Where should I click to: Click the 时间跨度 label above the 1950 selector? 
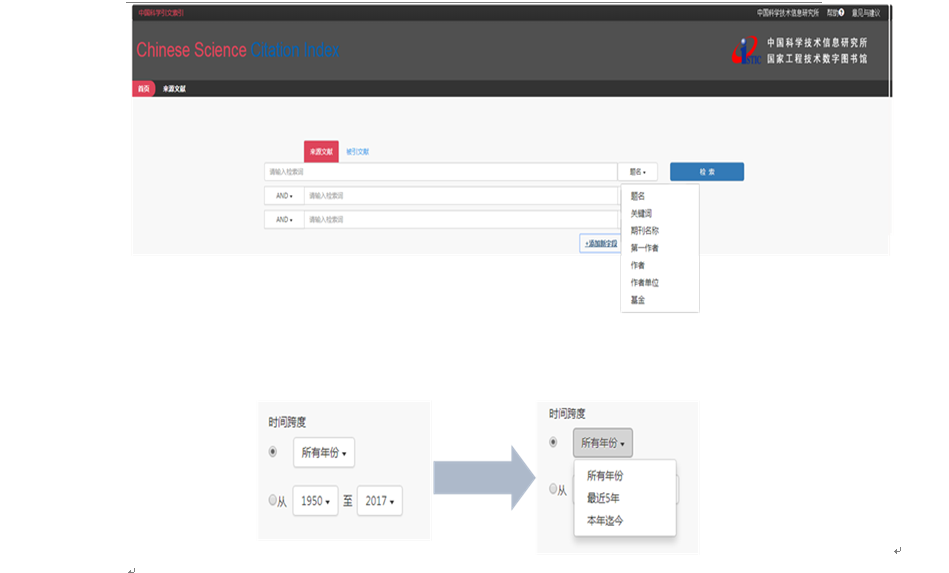[287, 422]
